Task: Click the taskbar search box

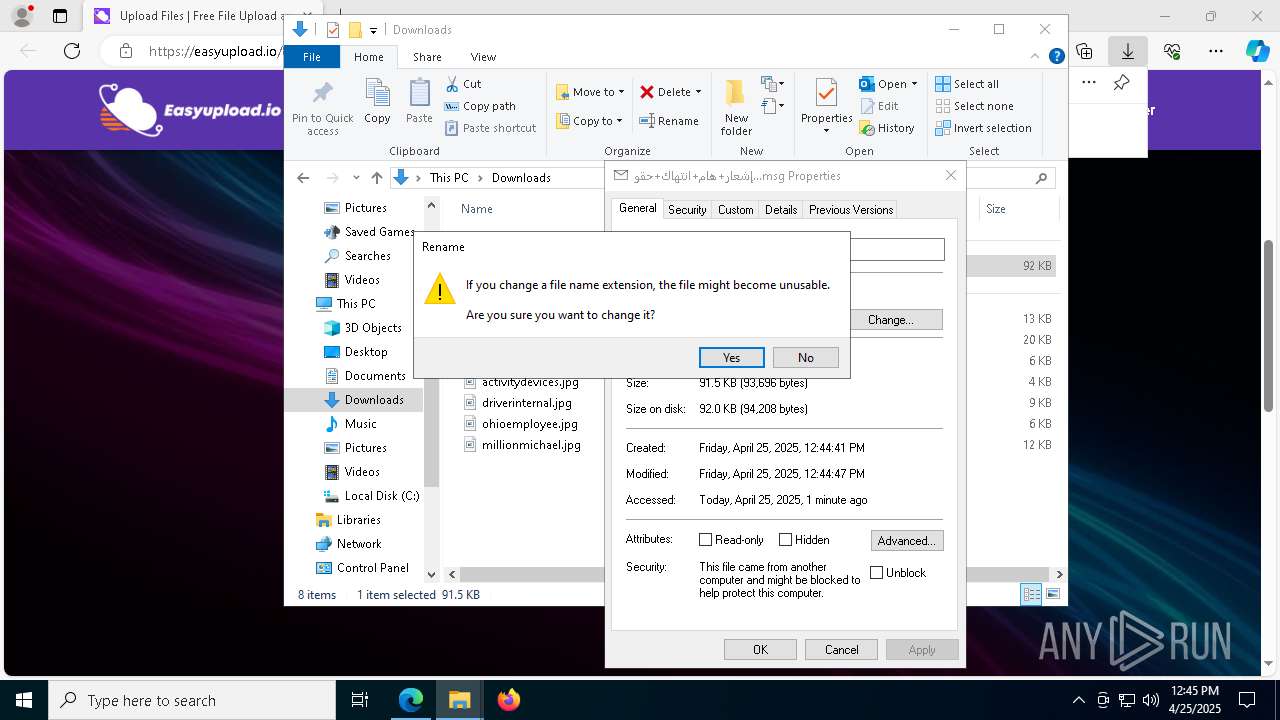Action: coord(192,700)
